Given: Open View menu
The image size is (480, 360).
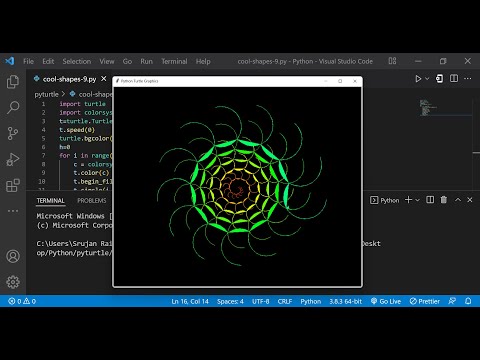Looking at the screenshot, I should pos(107,61).
